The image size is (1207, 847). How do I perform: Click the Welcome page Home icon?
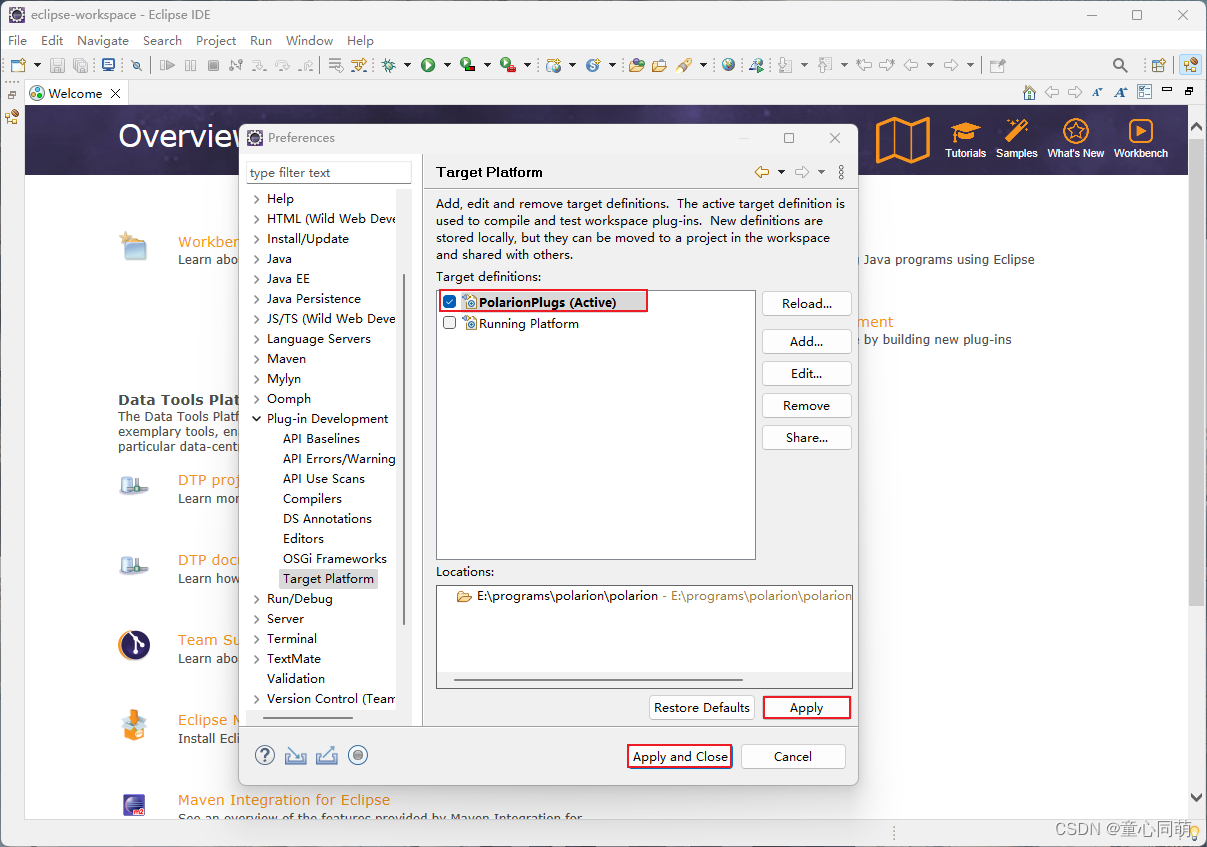coord(1029,92)
